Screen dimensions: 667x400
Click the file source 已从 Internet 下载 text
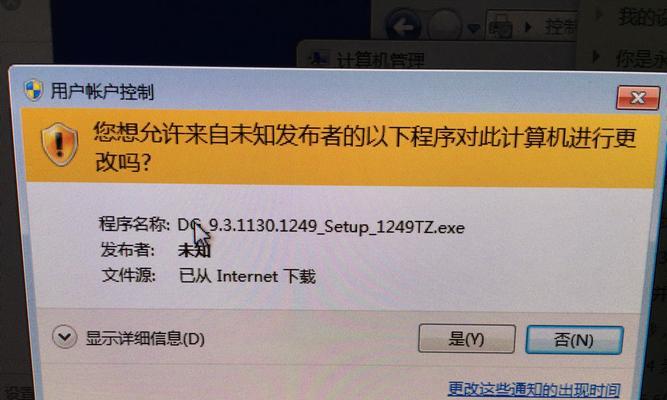247,276
